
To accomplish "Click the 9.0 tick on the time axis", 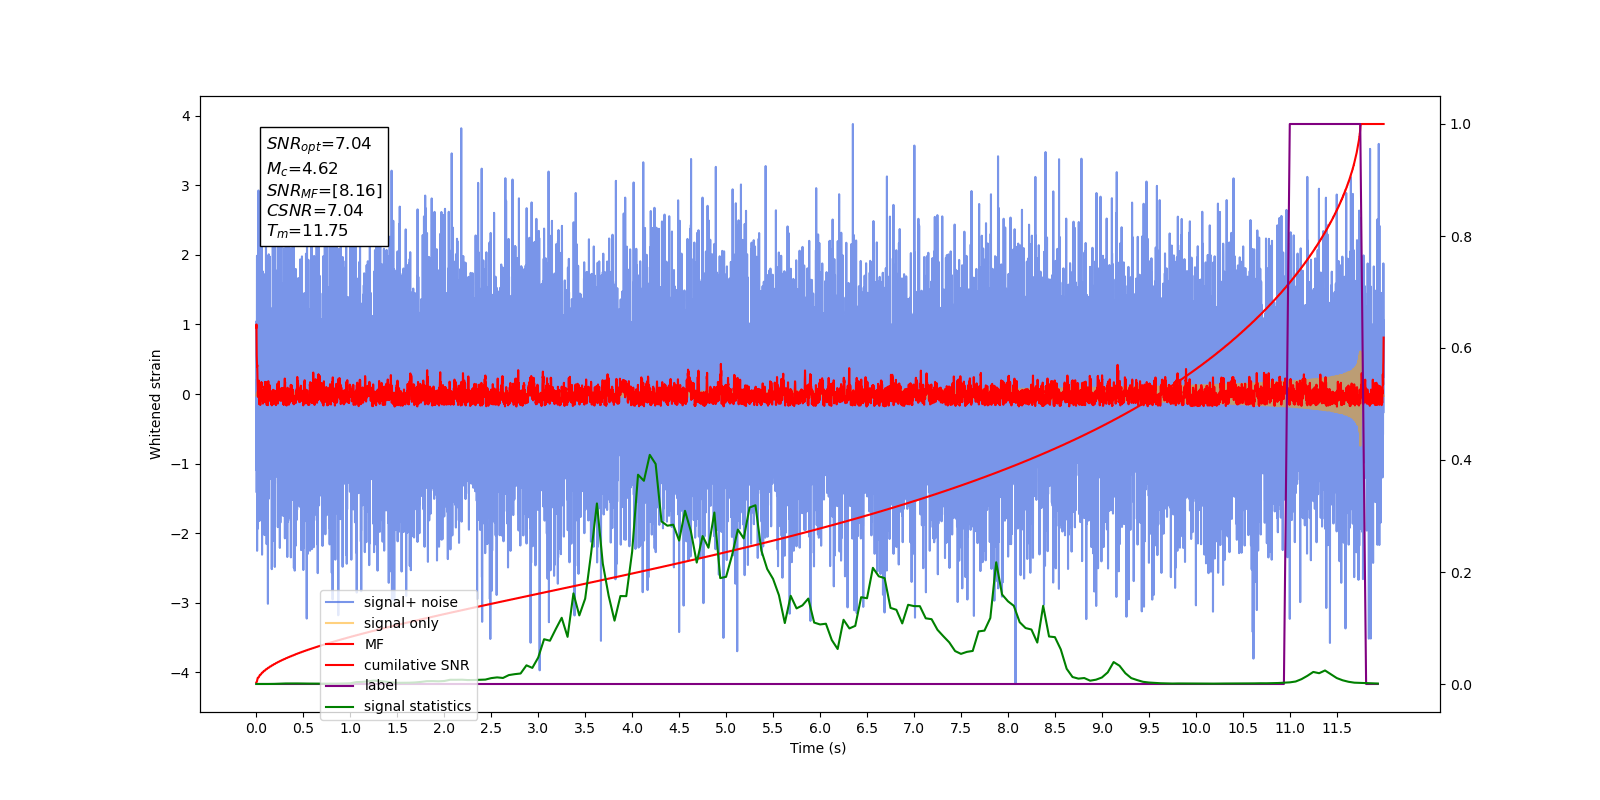I will coord(1102,728).
